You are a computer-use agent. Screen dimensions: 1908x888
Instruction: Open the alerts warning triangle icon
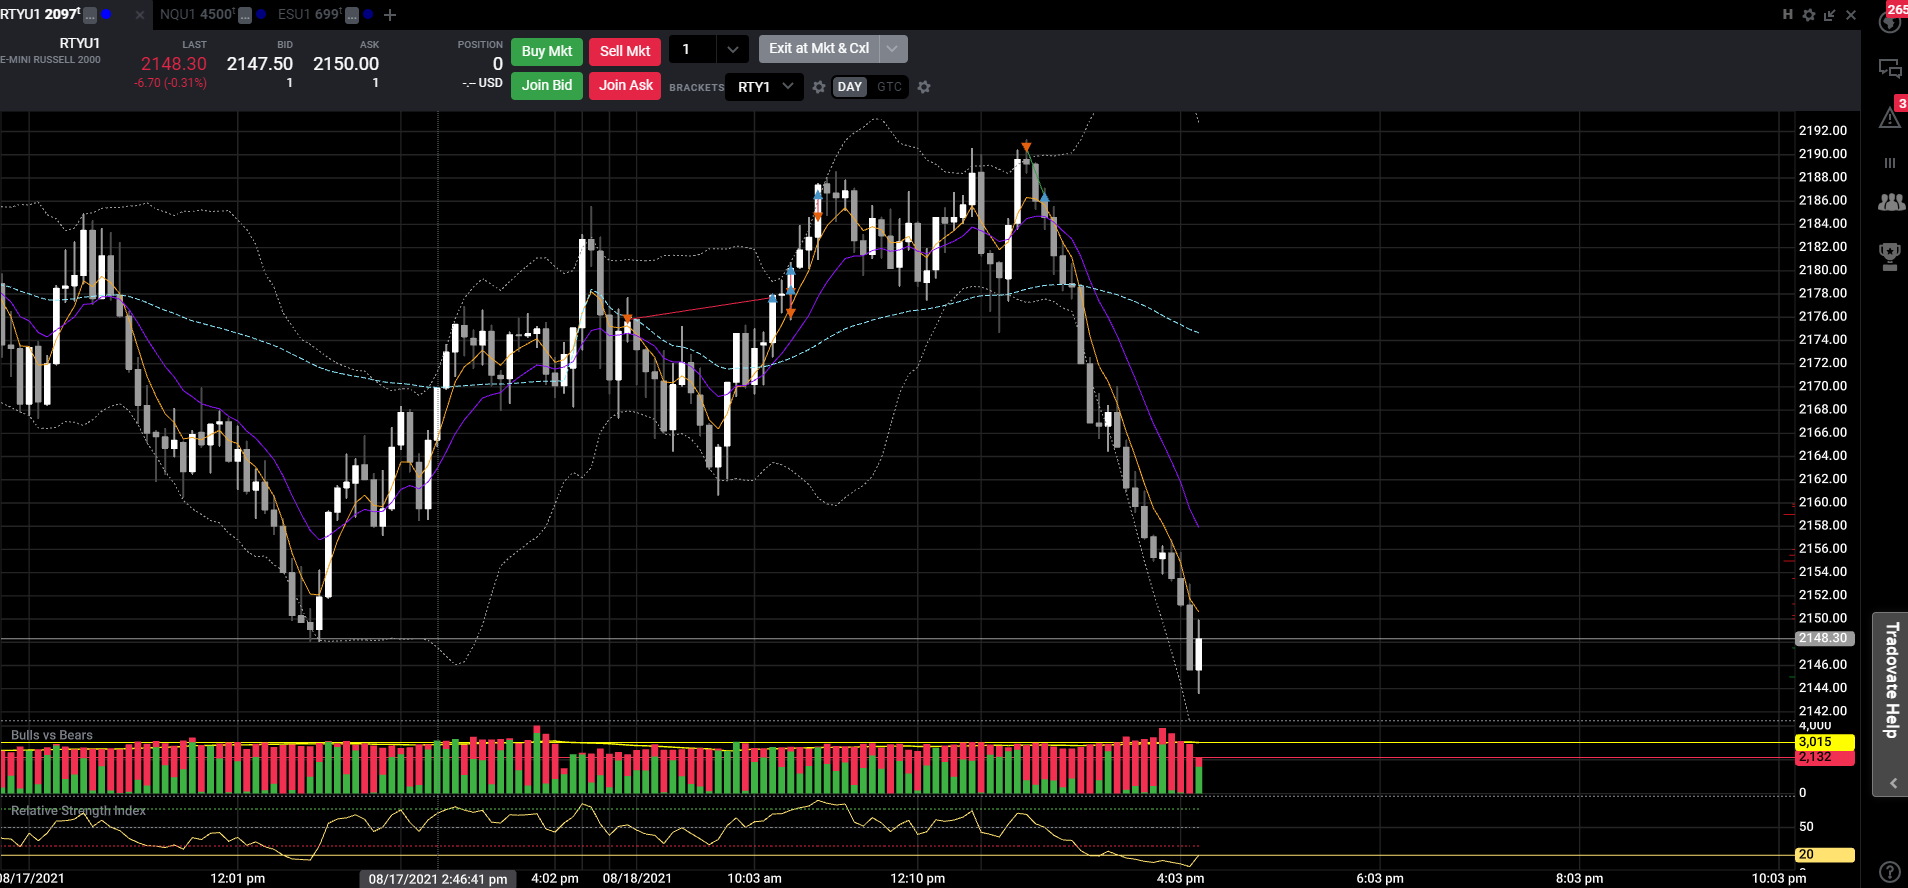click(1889, 118)
